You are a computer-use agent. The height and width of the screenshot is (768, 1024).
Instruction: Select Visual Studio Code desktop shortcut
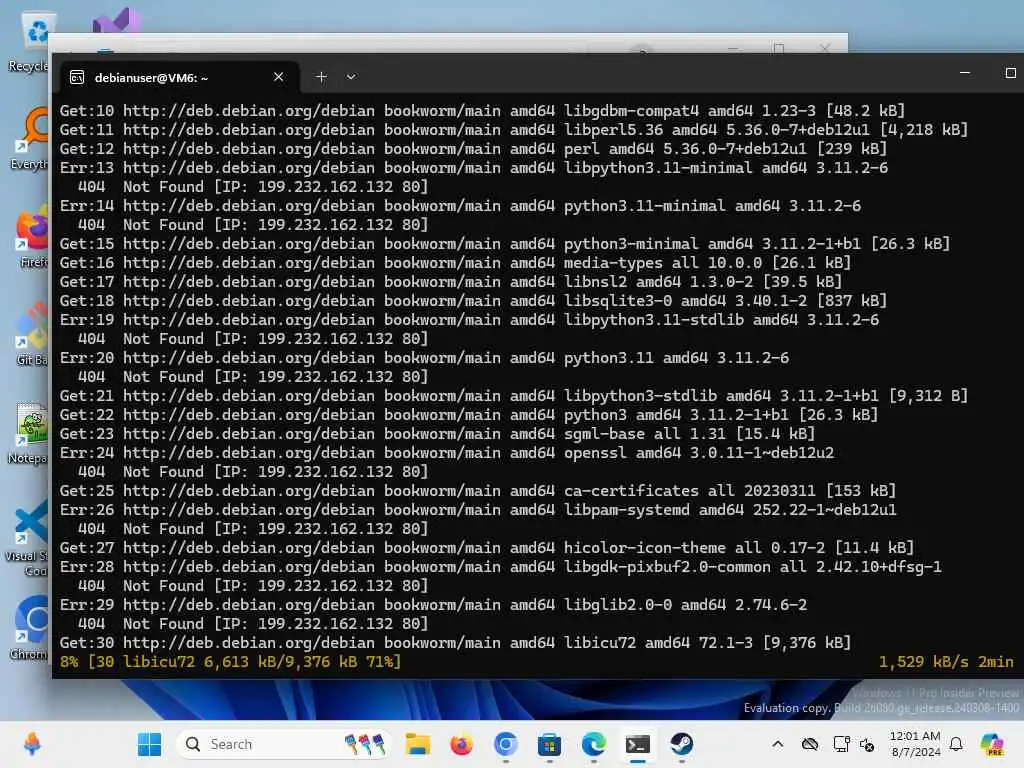(27, 537)
